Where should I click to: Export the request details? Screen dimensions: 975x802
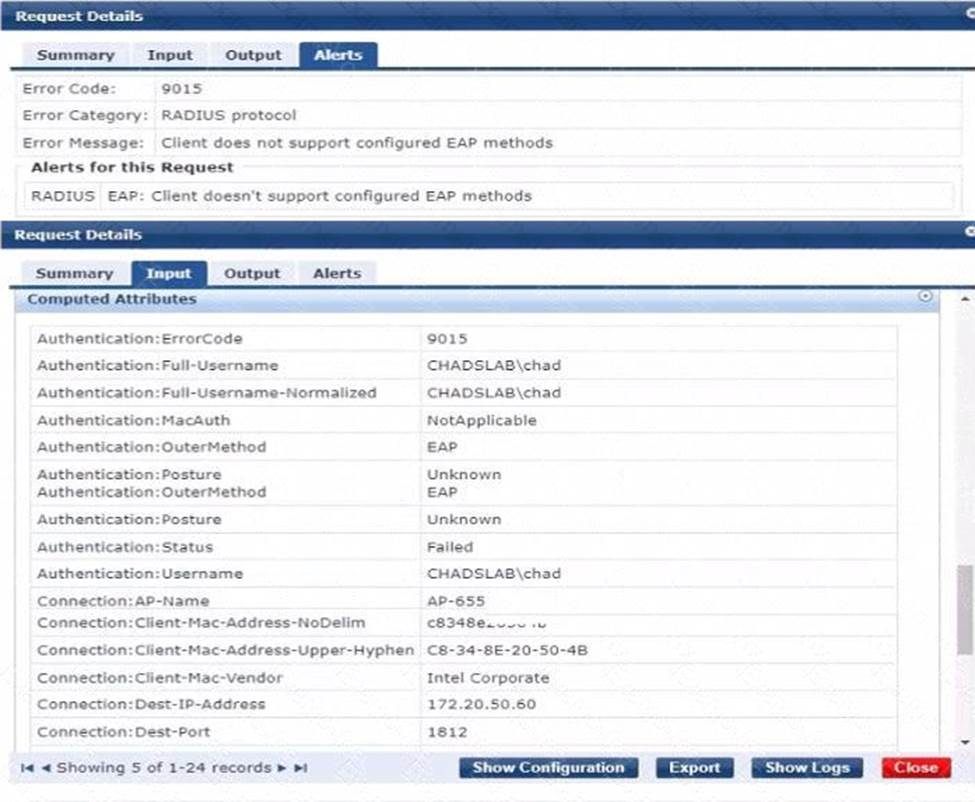pos(695,768)
